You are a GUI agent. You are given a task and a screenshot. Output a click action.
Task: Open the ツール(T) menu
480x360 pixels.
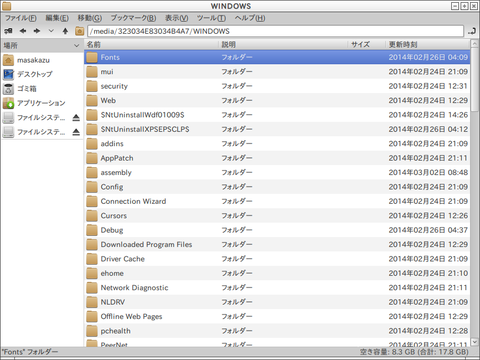coord(211,18)
